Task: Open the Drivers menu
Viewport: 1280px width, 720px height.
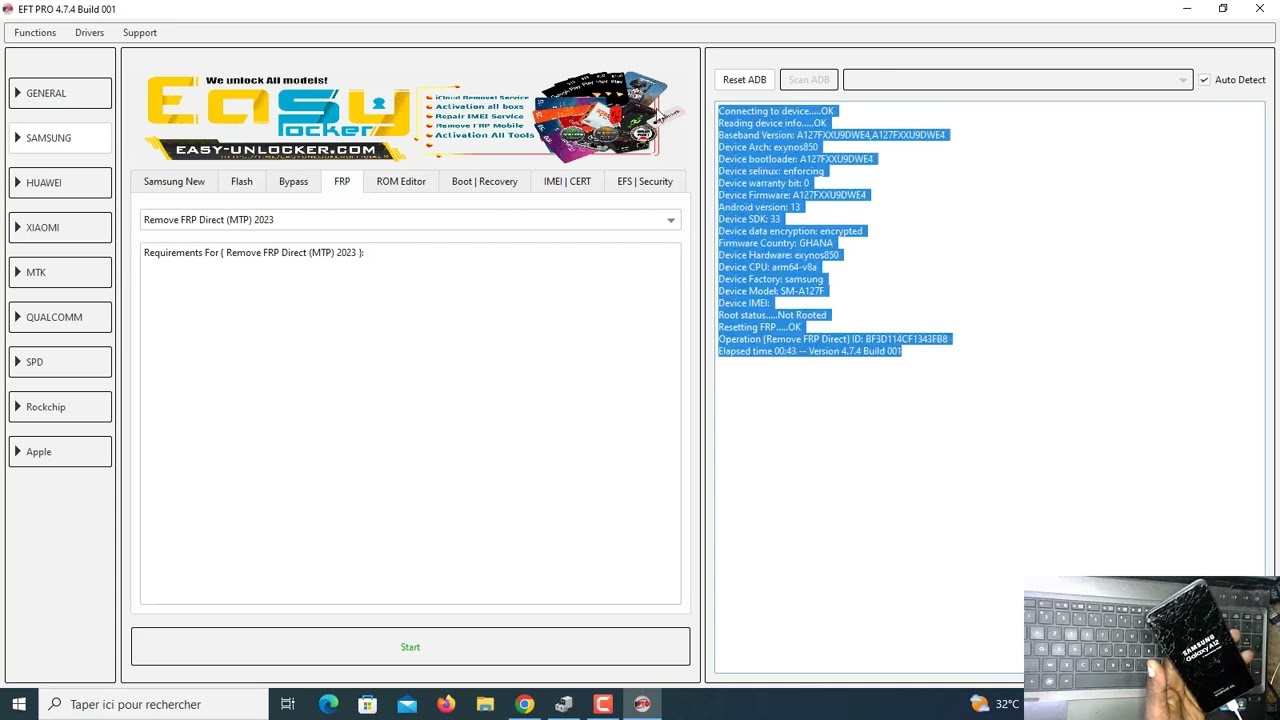Action: (x=89, y=33)
